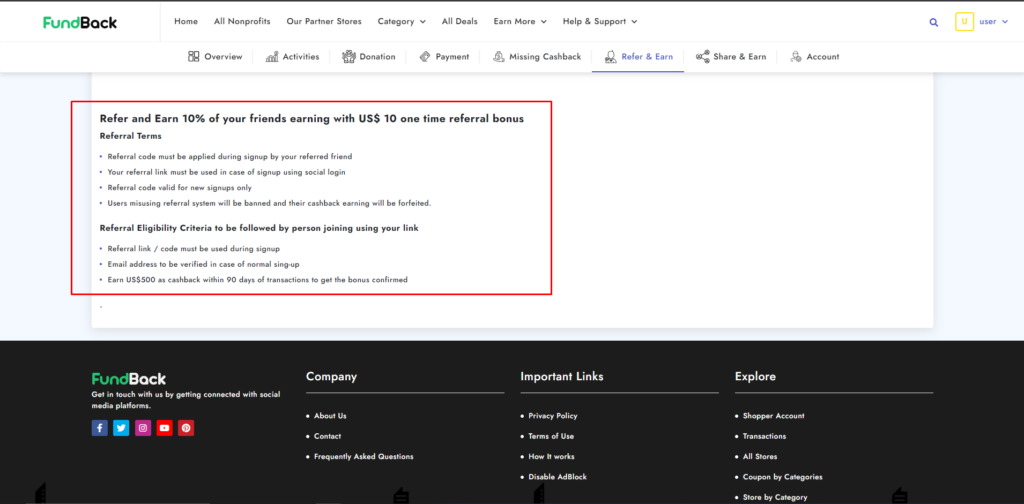Click the user avatar icon
The width and height of the screenshot is (1024, 504).
tap(964, 21)
